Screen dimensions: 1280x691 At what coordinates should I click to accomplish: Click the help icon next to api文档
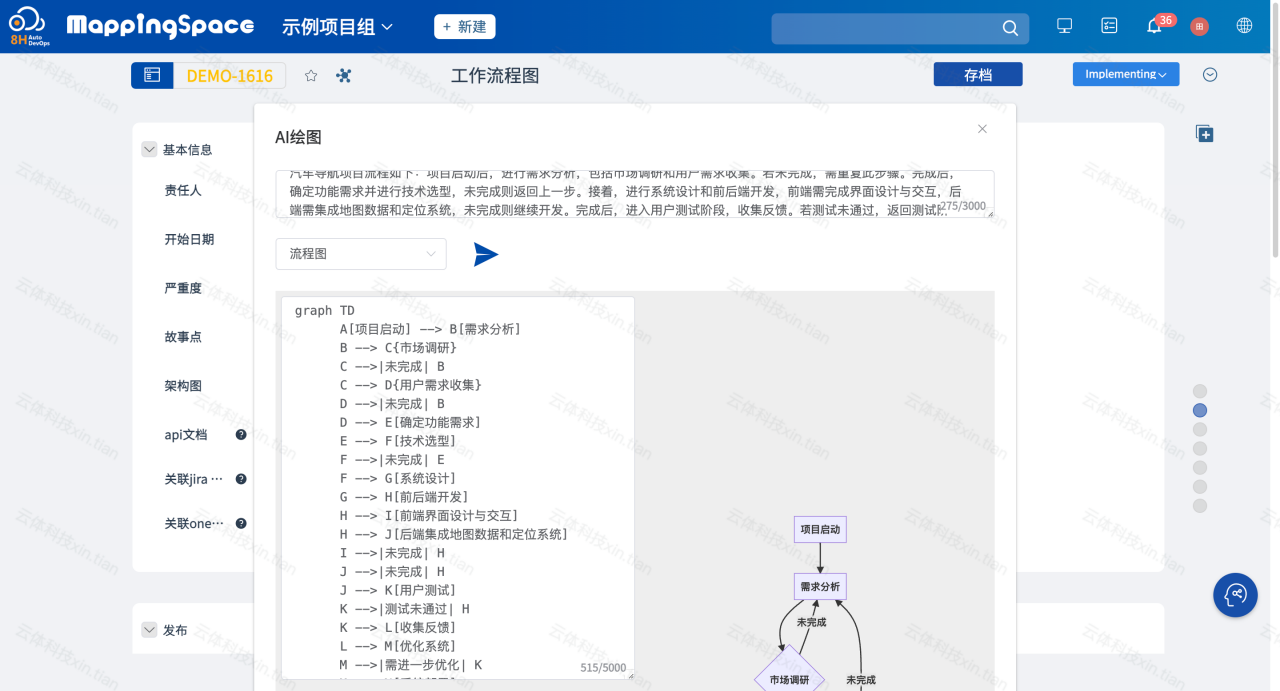point(241,435)
